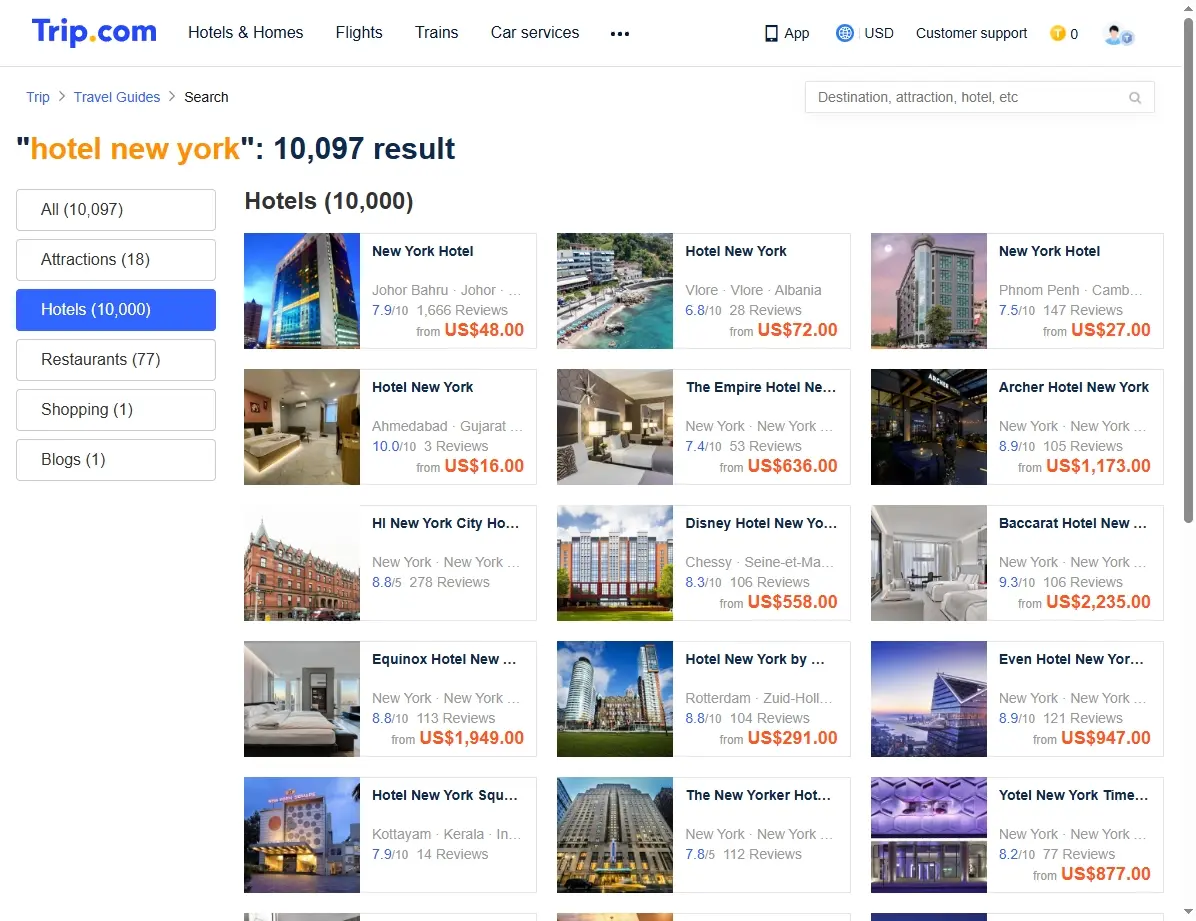Click the globe language icon
The height and width of the screenshot is (921, 1196).
[844, 33]
